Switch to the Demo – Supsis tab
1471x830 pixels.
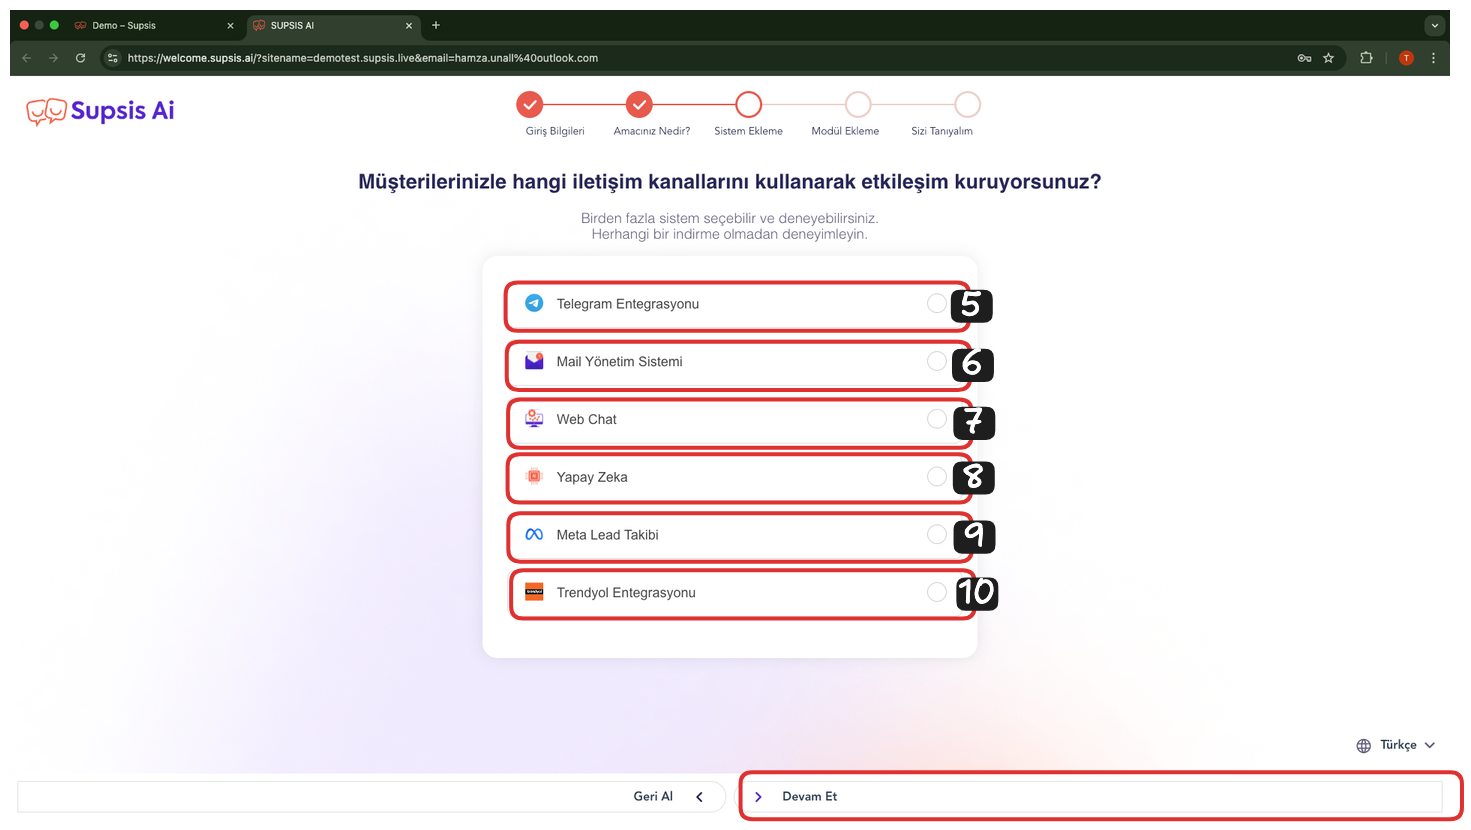155,25
